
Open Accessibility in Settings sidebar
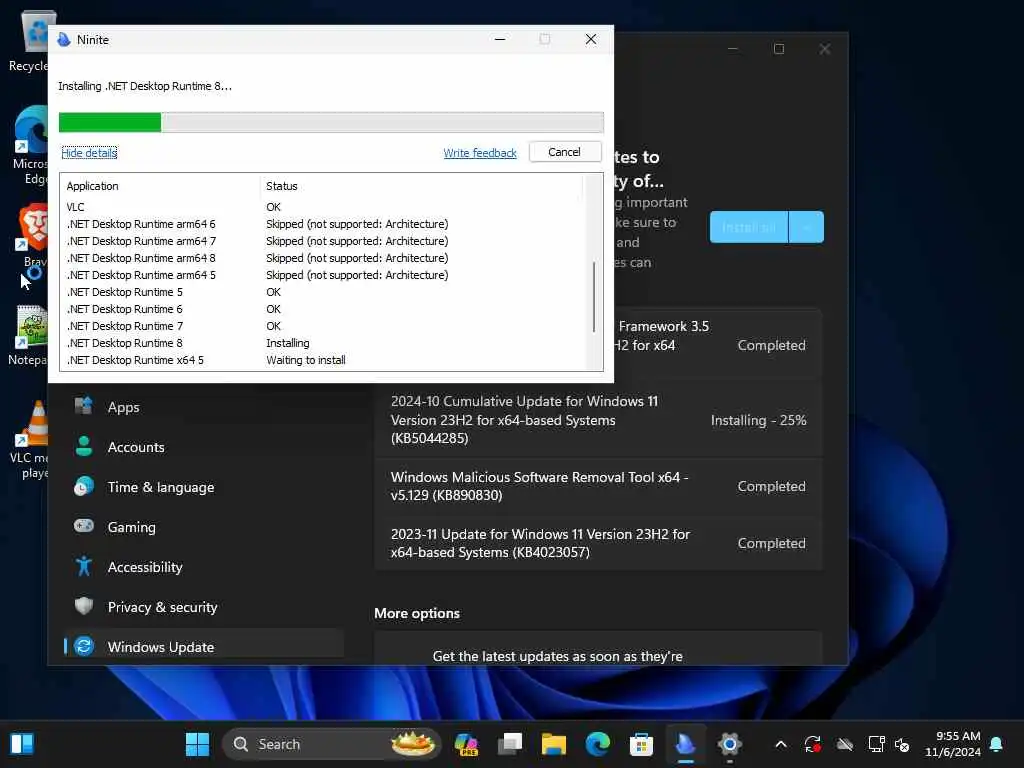[x=204, y=567]
